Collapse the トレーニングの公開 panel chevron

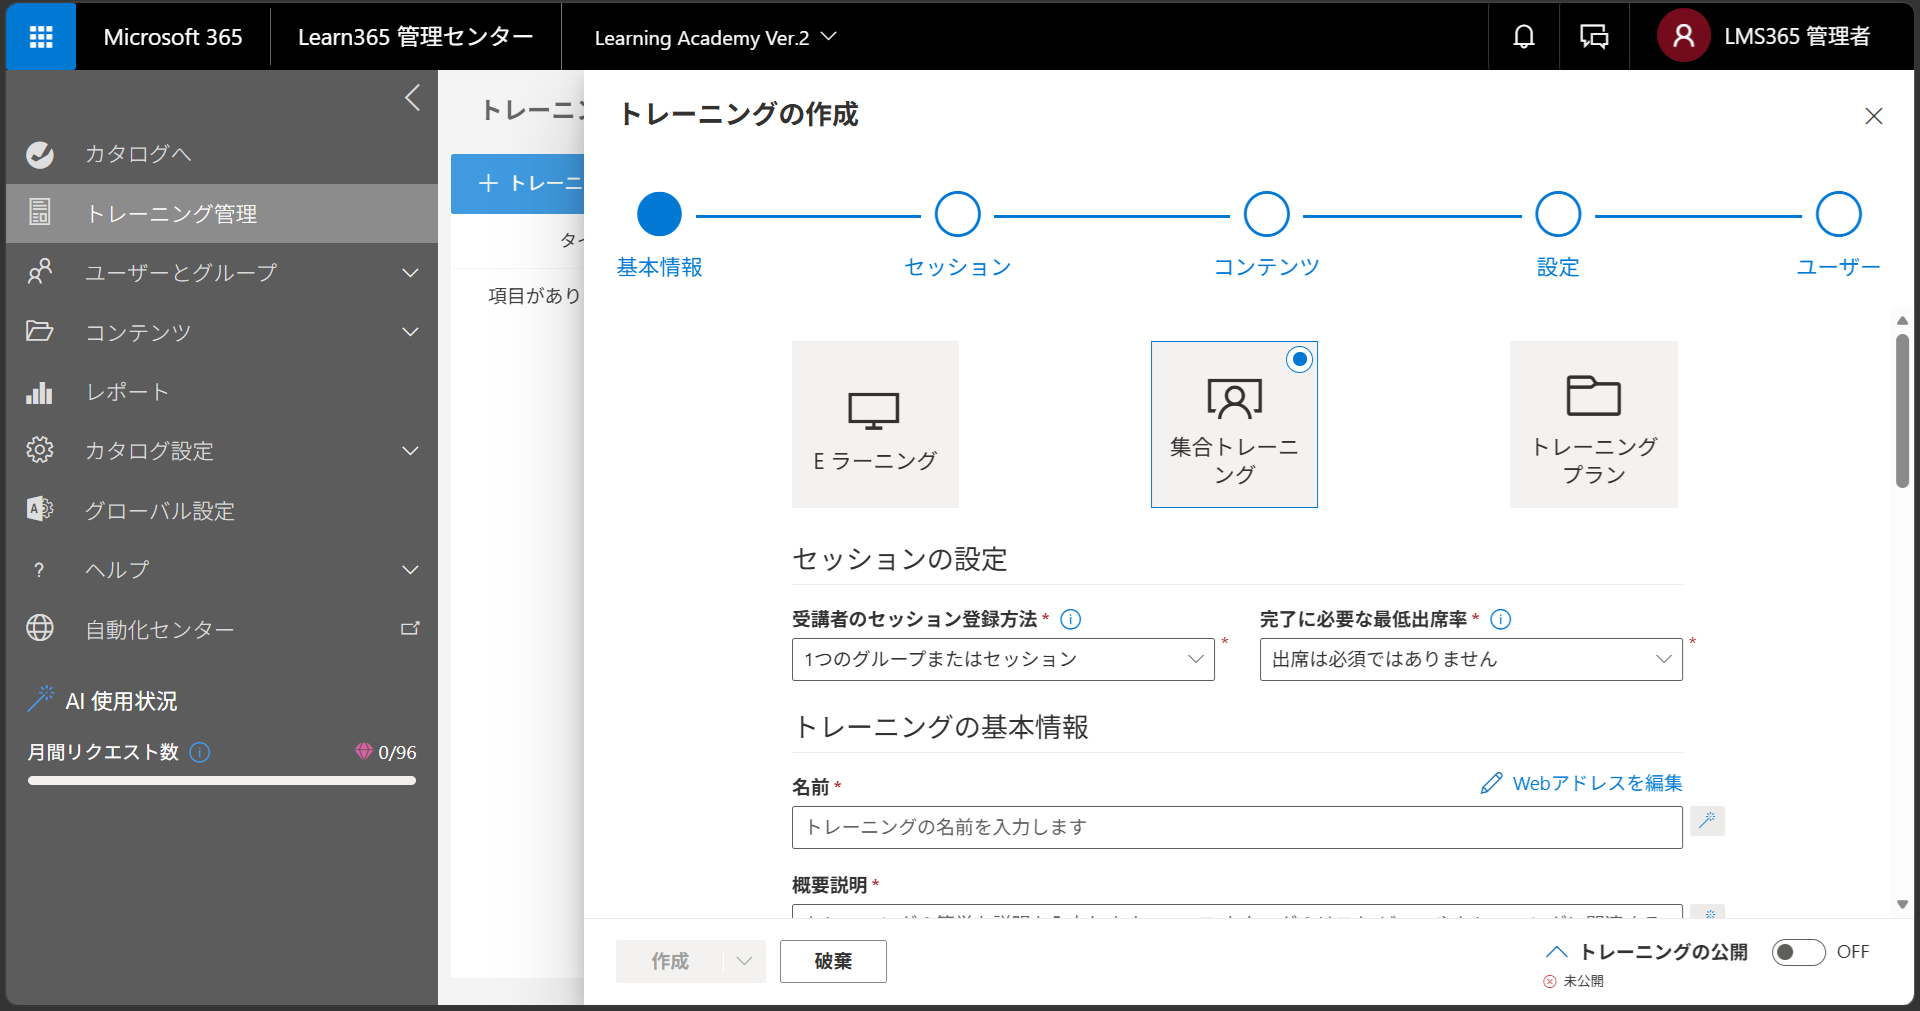[1557, 951]
